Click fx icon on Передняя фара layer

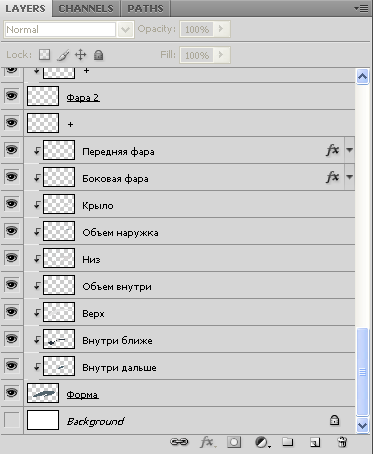coord(332,150)
